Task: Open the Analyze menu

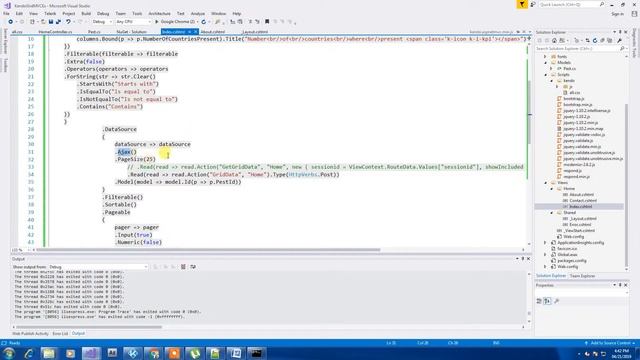Action: click(198, 13)
